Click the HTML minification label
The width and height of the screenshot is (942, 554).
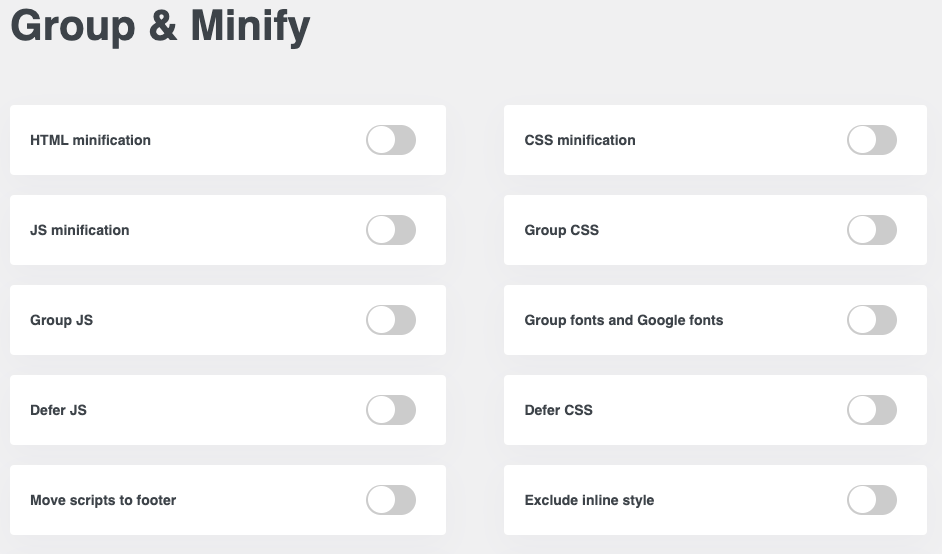(90, 140)
